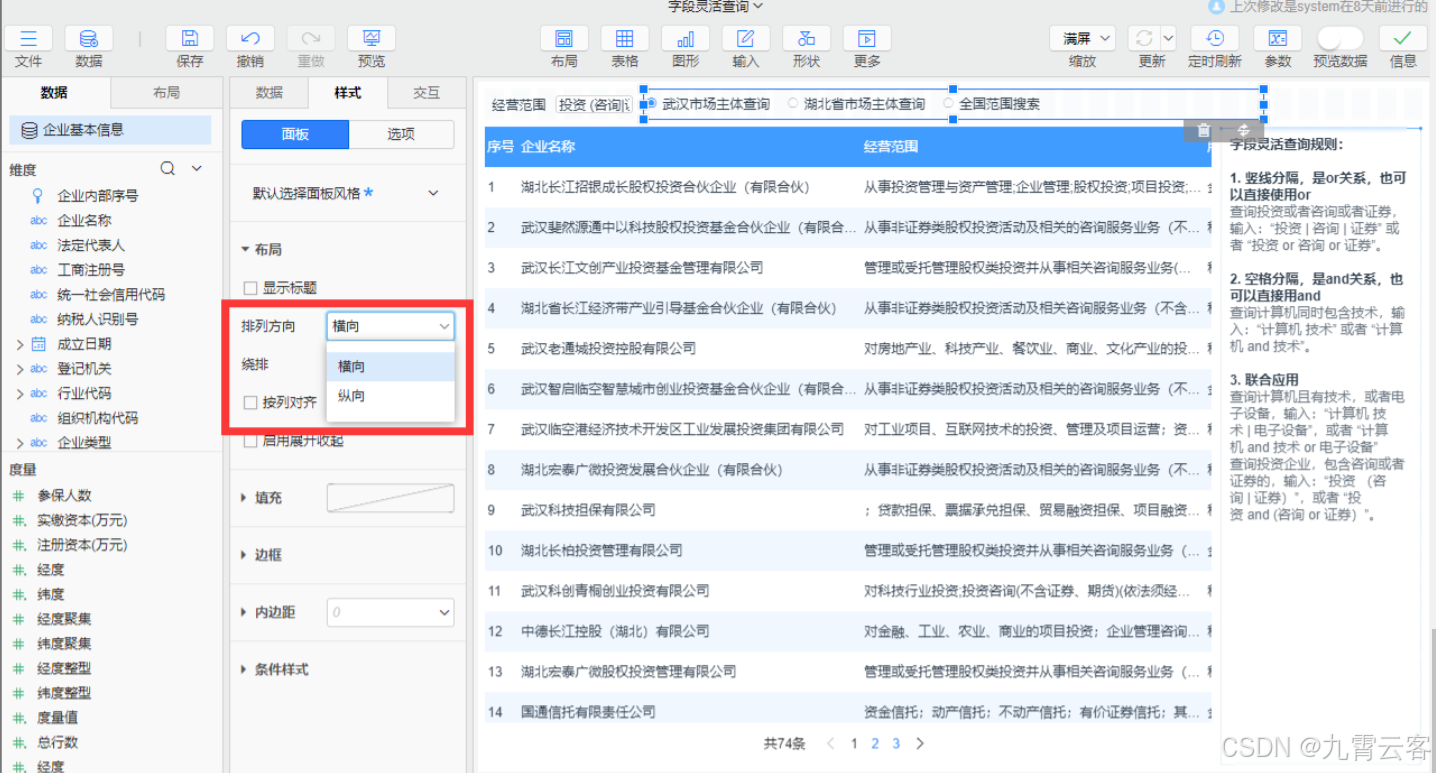This screenshot has width=1436, height=773.
Task: Switch to 样式 tab
Action: click(x=348, y=93)
